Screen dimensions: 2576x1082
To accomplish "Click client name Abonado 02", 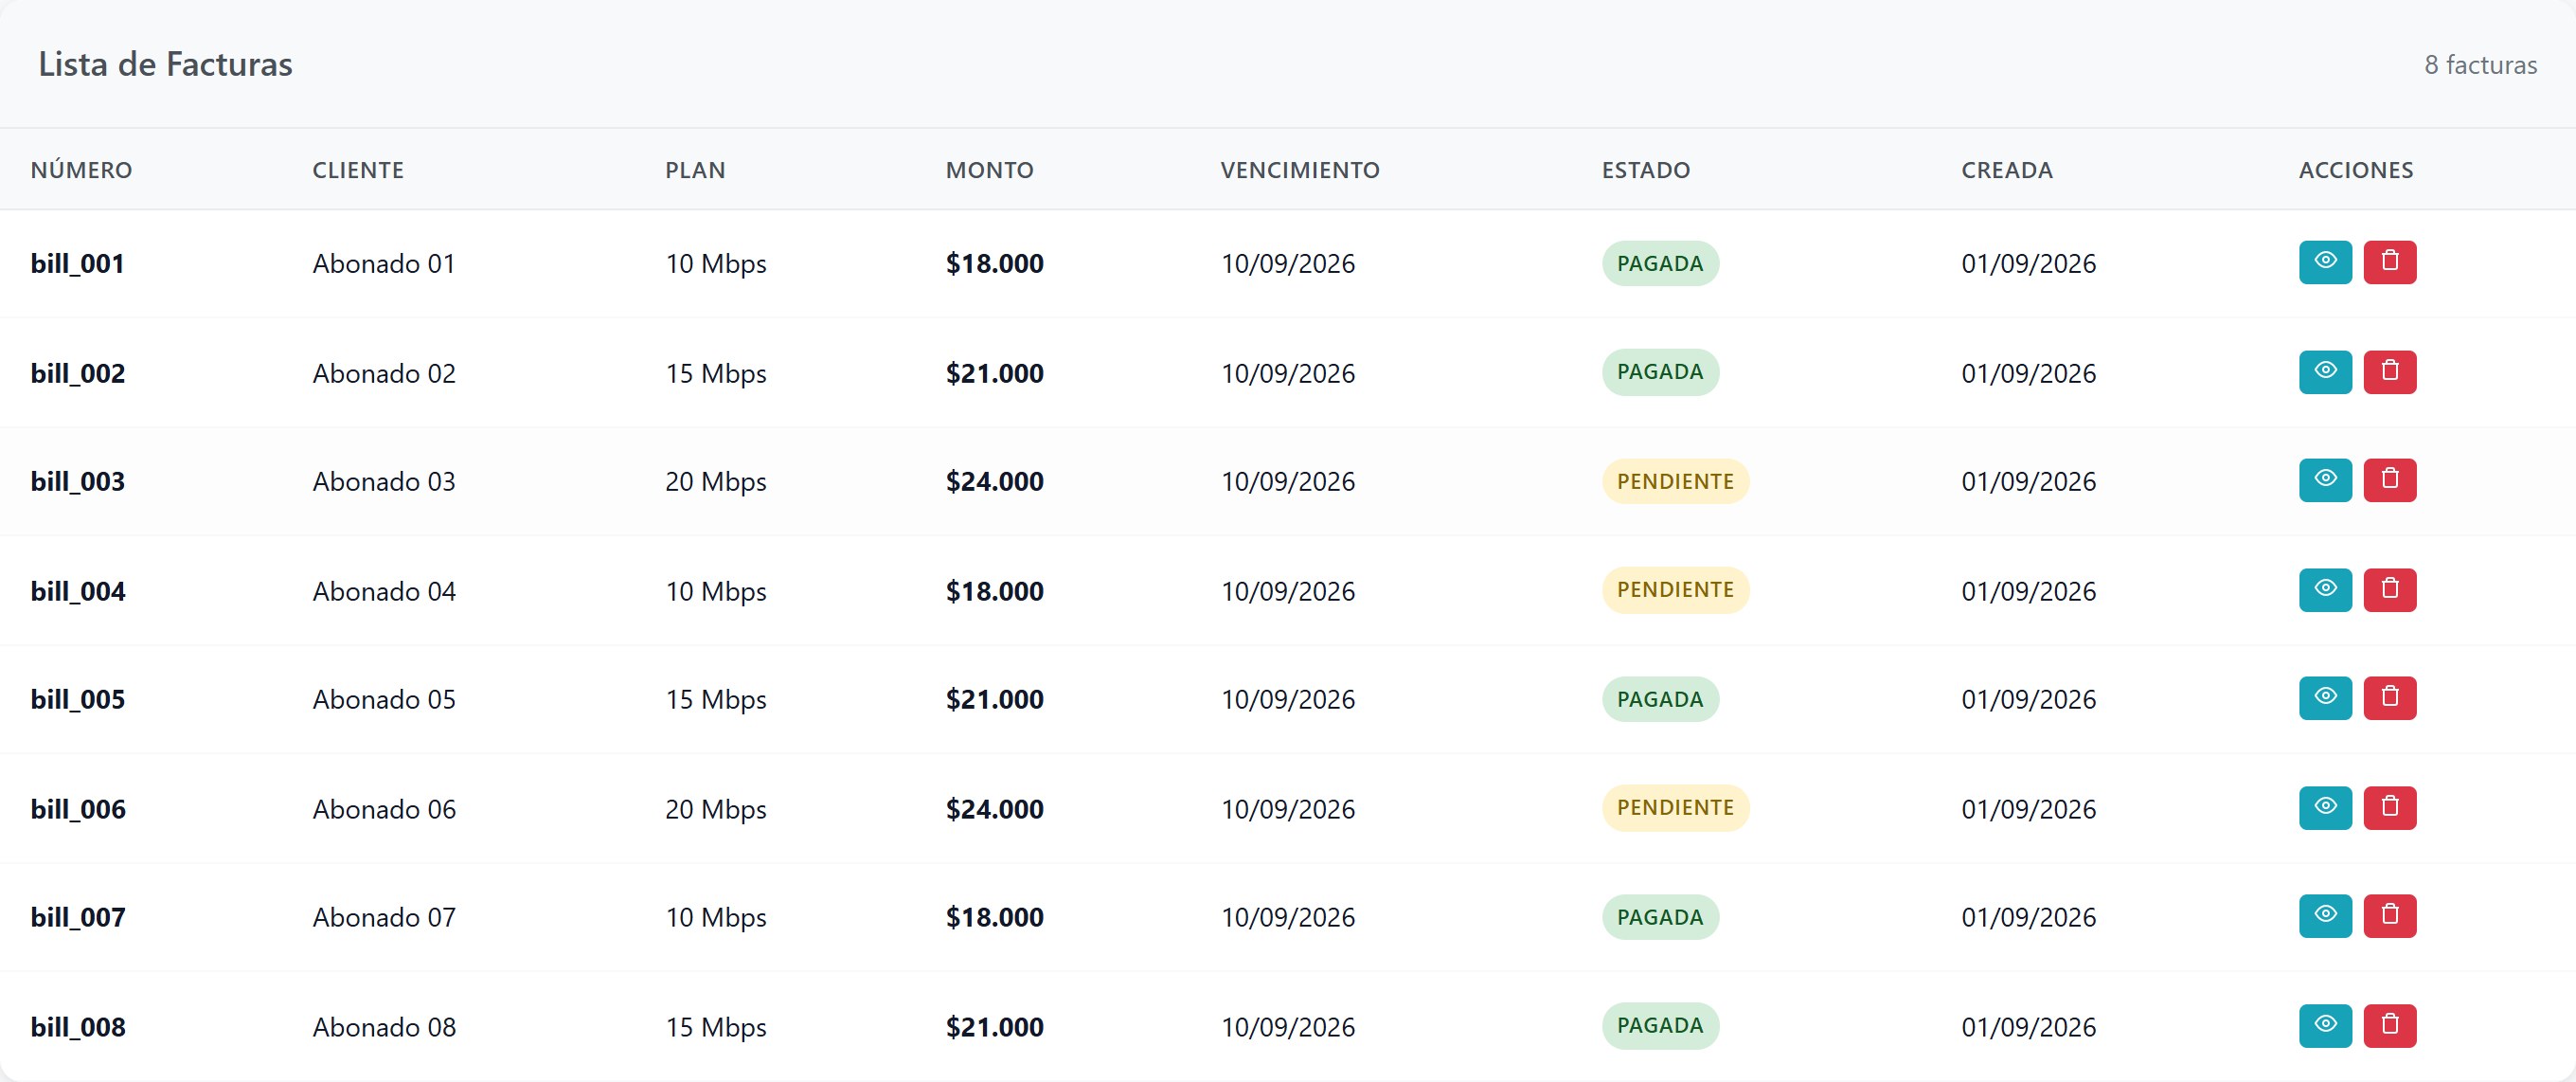I will point(384,373).
